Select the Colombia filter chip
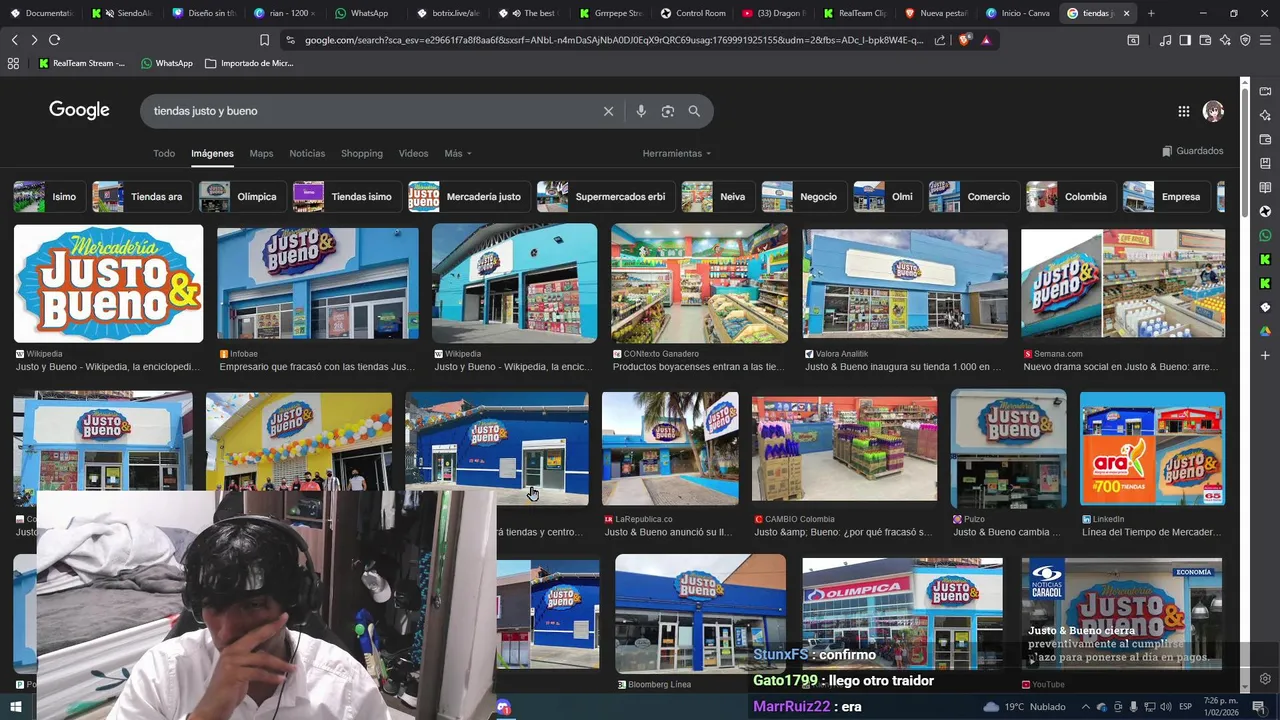 pyautogui.click(x=1070, y=197)
